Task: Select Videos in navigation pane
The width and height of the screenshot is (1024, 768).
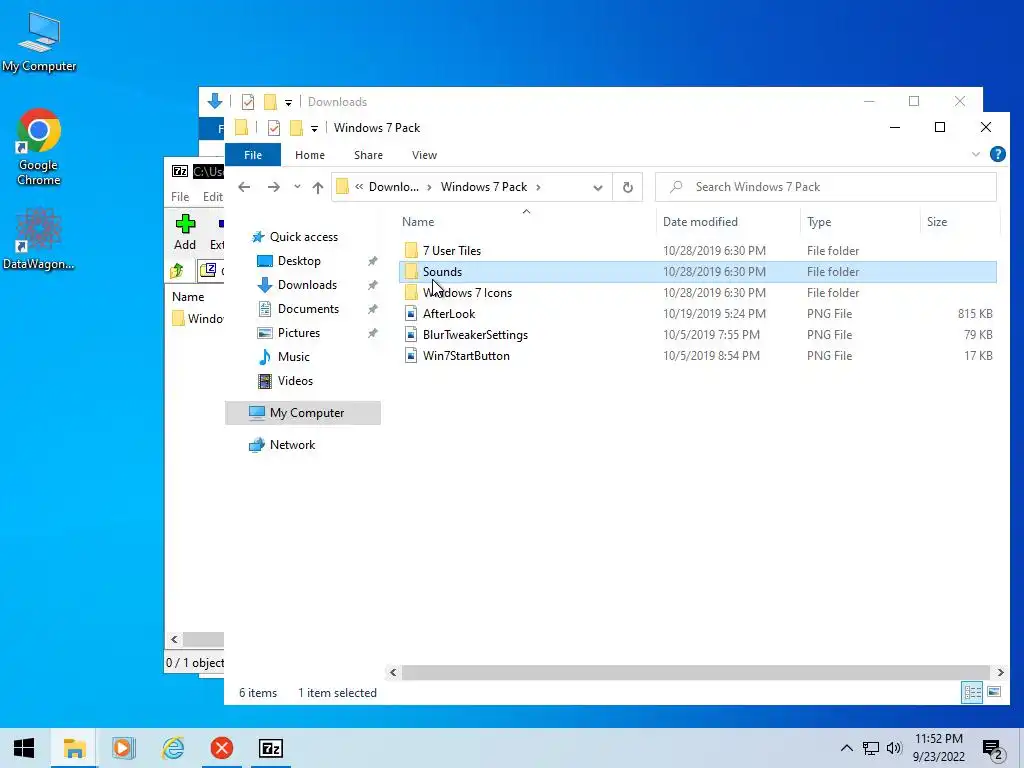Action: [x=295, y=381]
